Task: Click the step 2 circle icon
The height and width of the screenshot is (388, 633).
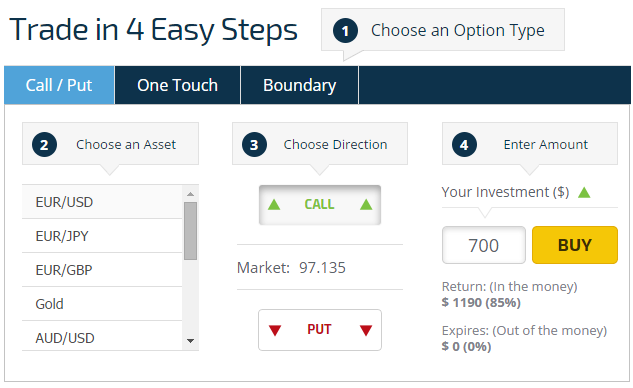Action: click(44, 145)
